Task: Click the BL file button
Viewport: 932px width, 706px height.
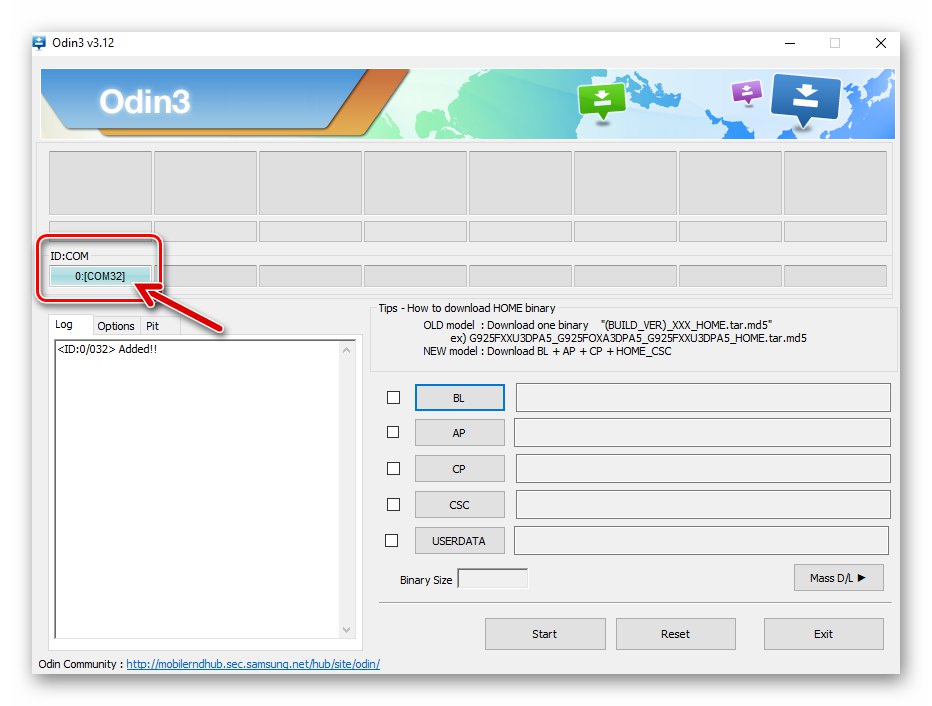Action: point(459,398)
